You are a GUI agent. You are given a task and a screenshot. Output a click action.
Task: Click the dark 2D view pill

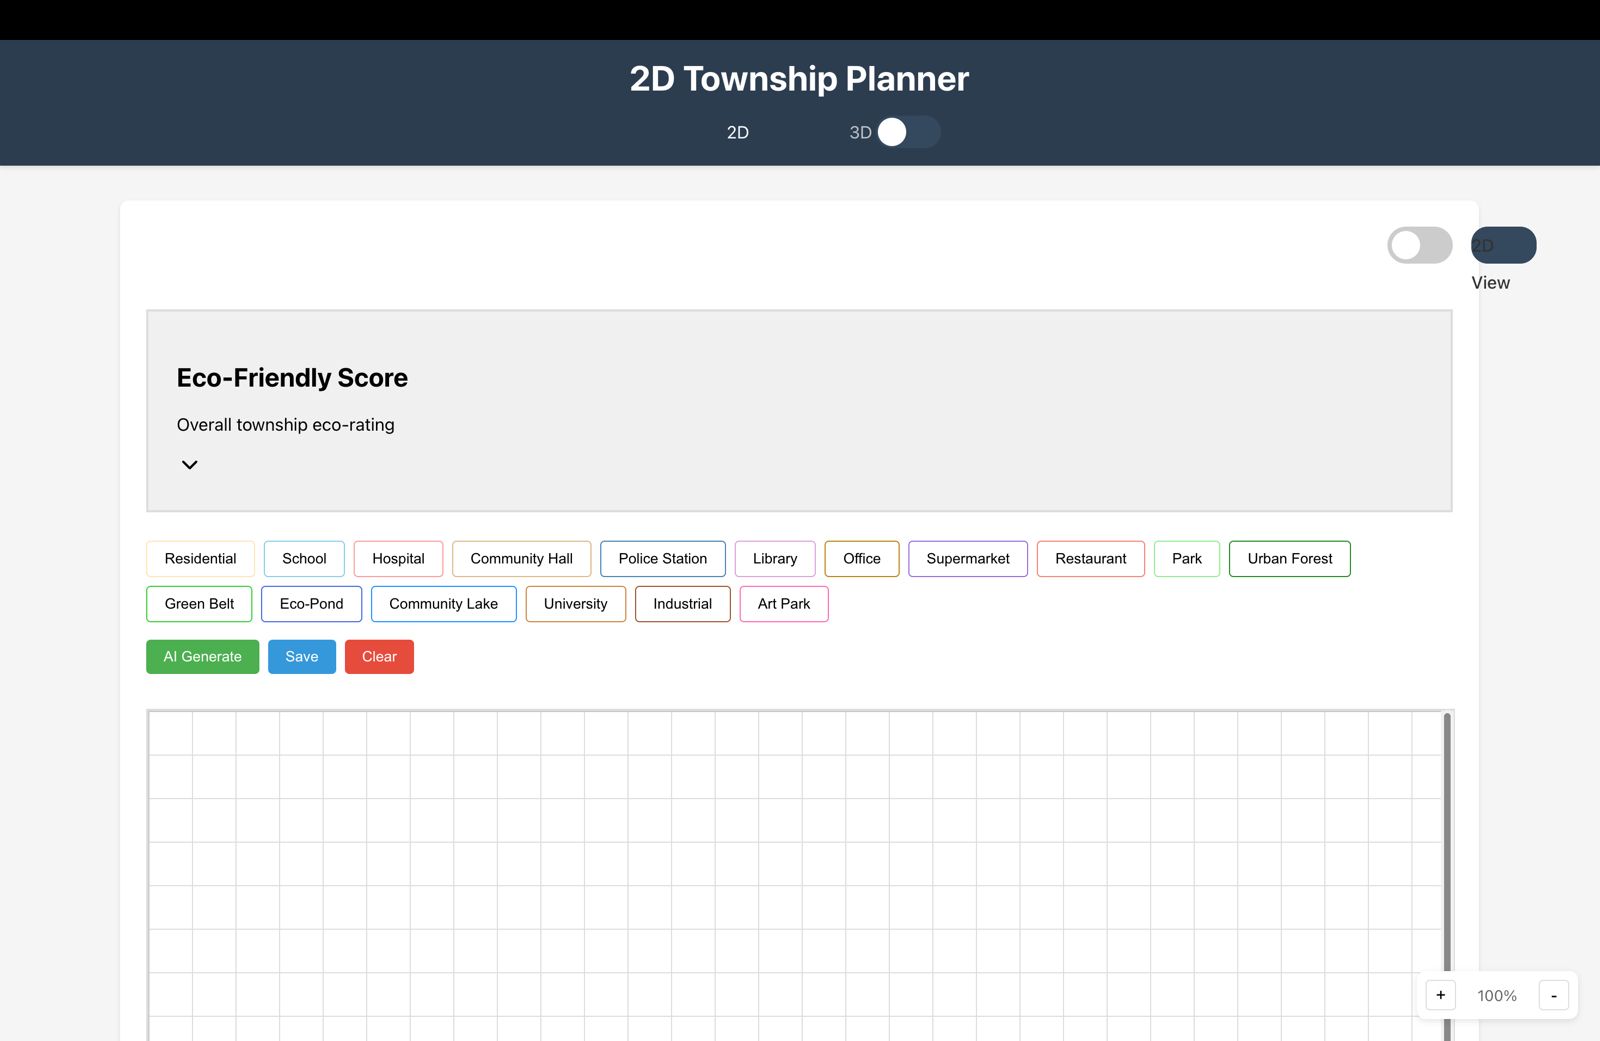click(x=1503, y=245)
